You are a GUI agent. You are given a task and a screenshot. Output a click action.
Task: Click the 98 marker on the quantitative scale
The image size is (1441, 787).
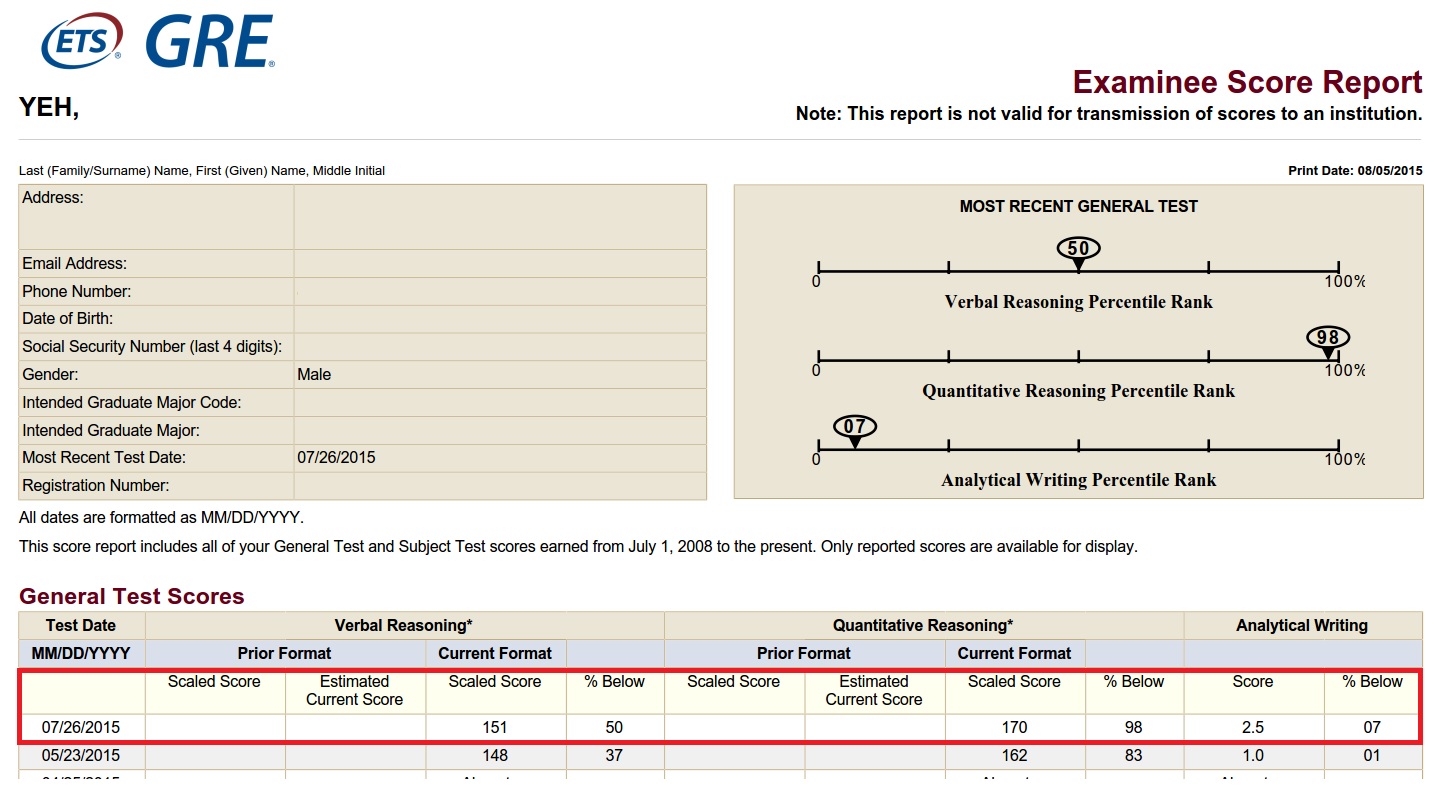click(1328, 338)
